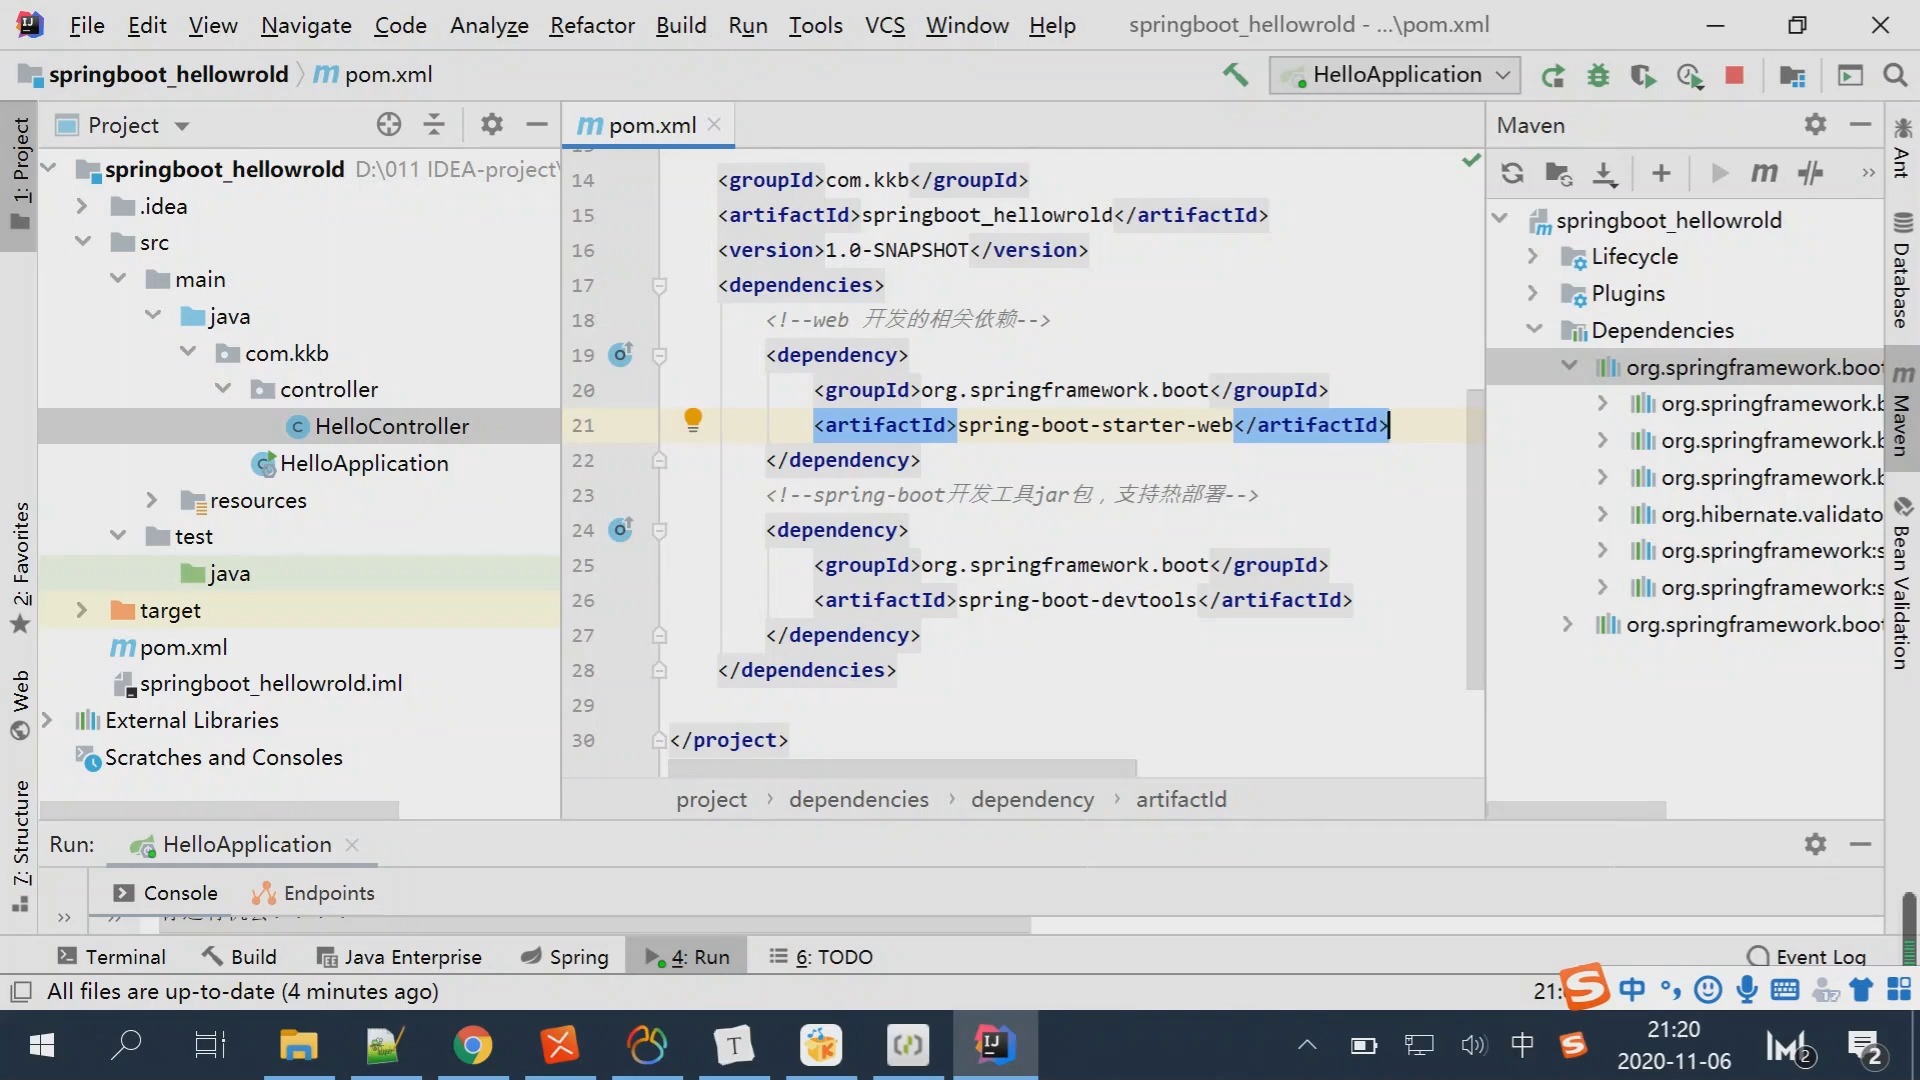The image size is (1920, 1080).
Task: Open Project Structure icon in toolbar
Action: [1792, 76]
